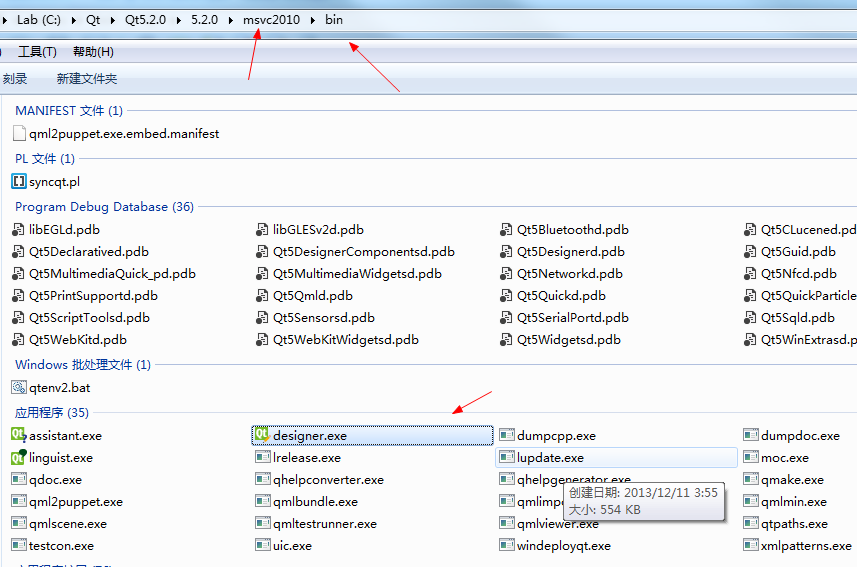Screen dimensions: 857x567
Task: Select Qt5MultimediaQuick_pd.pdb file name
Action: click(x=113, y=273)
